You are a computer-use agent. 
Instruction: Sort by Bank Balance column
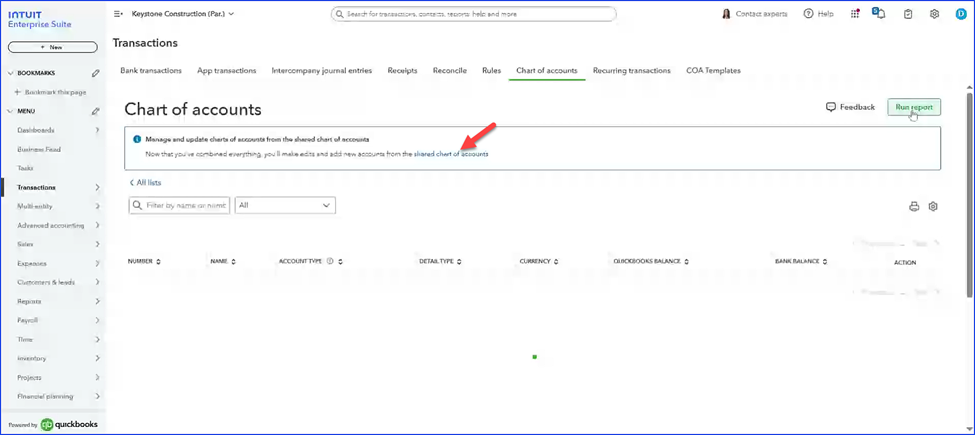(825, 262)
